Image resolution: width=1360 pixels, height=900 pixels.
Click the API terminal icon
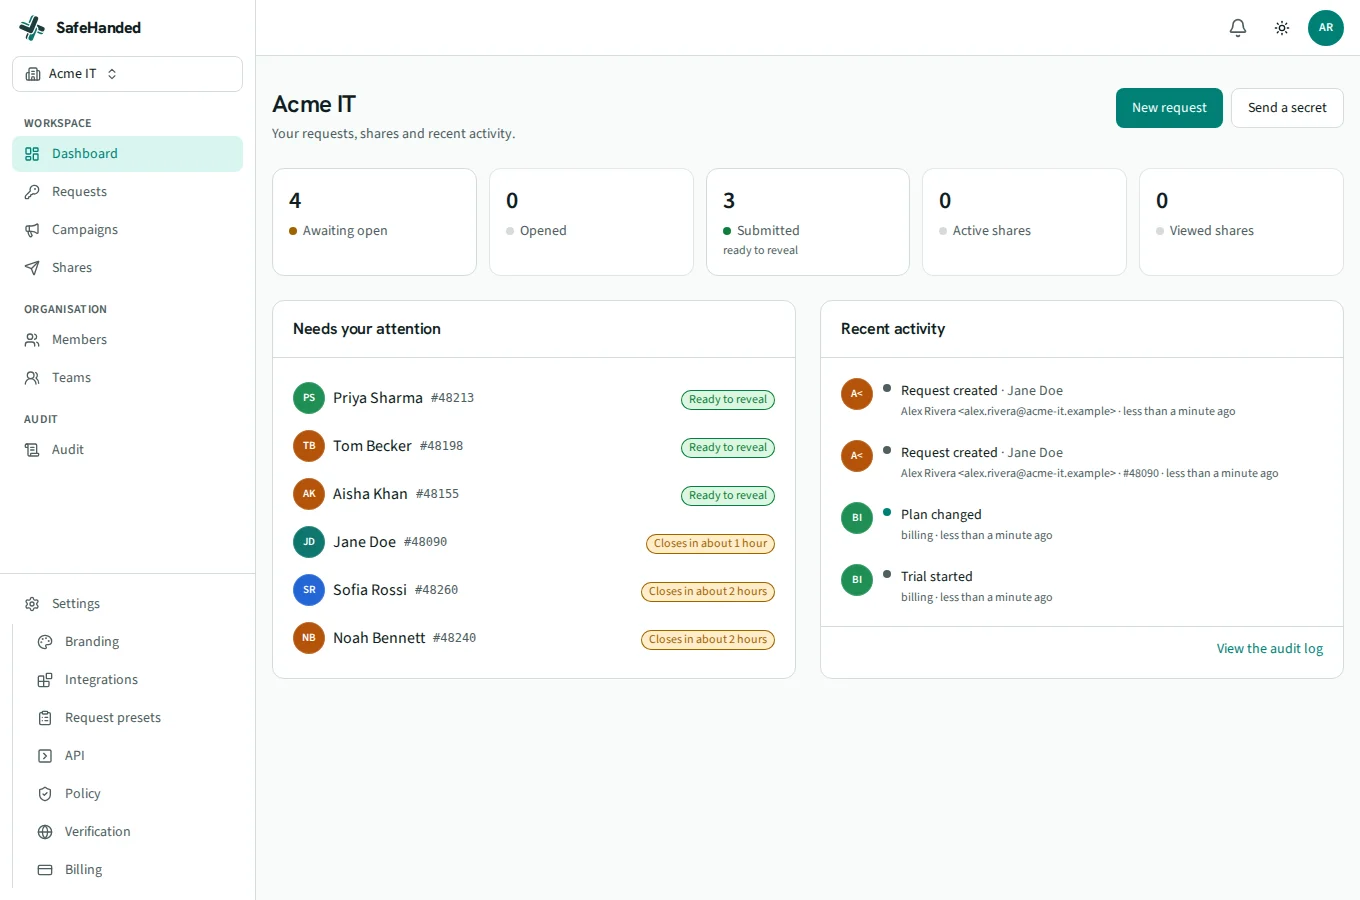[x=45, y=756]
